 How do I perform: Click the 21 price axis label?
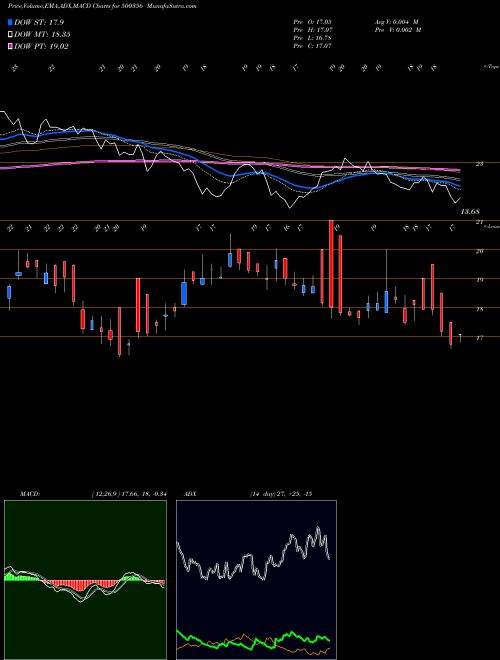point(479,222)
